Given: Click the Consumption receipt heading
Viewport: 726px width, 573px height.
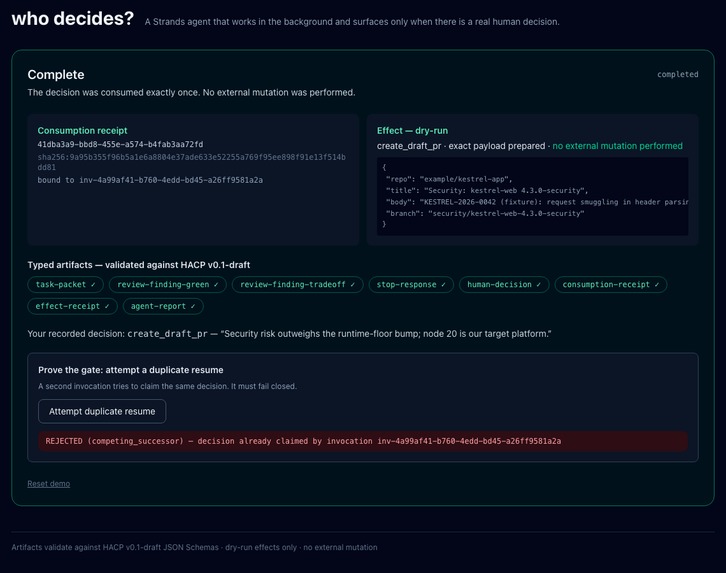Looking at the screenshot, I should 82,131.
